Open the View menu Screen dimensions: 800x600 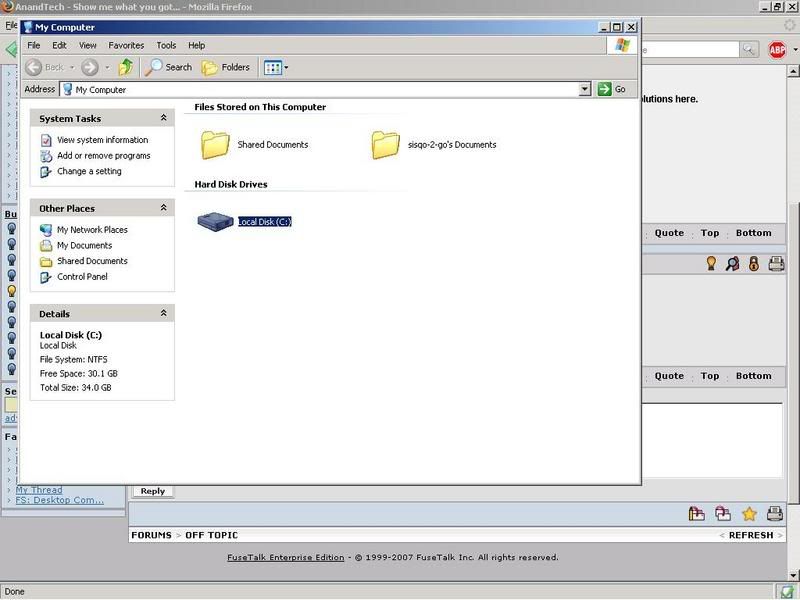tap(87, 45)
